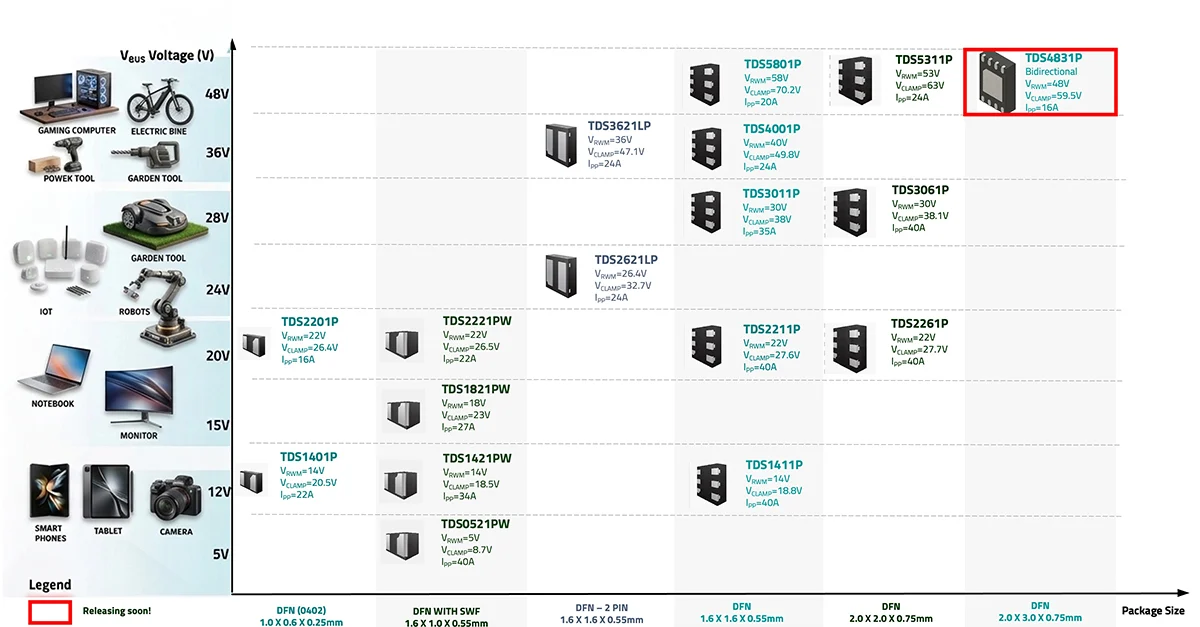Open the TDS1821PW part name
The image size is (1200, 627).
tap(476, 389)
